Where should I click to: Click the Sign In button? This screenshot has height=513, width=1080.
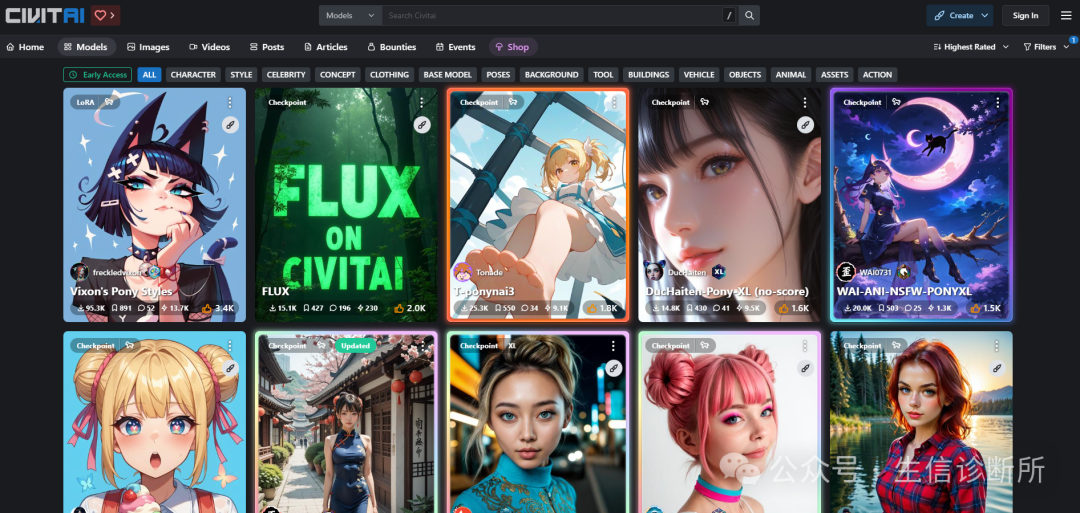pyautogui.click(x=1025, y=15)
